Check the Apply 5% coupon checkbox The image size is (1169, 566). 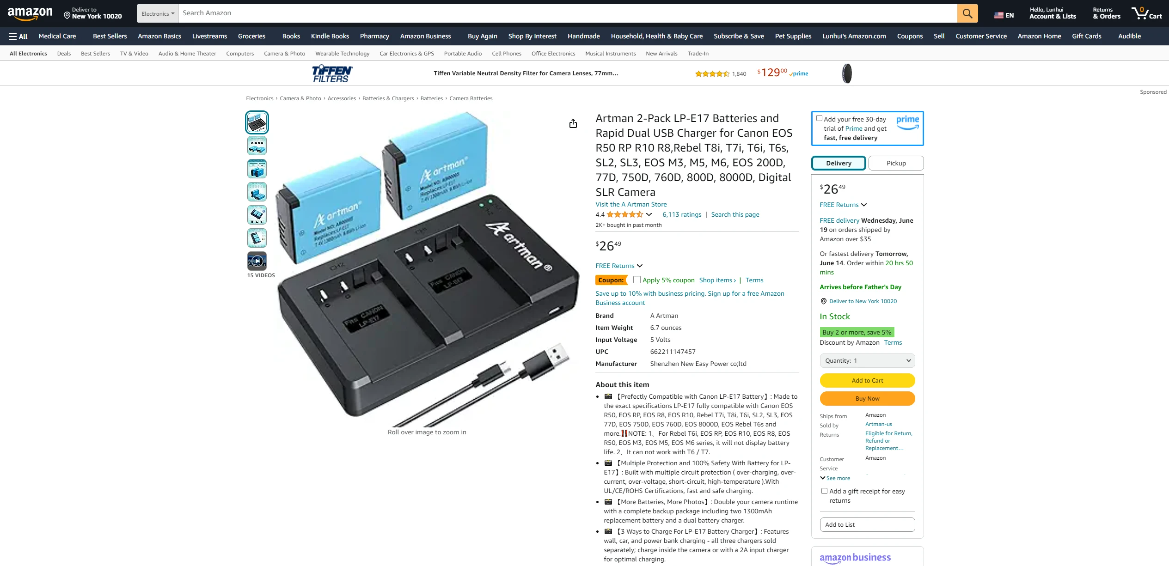636,280
